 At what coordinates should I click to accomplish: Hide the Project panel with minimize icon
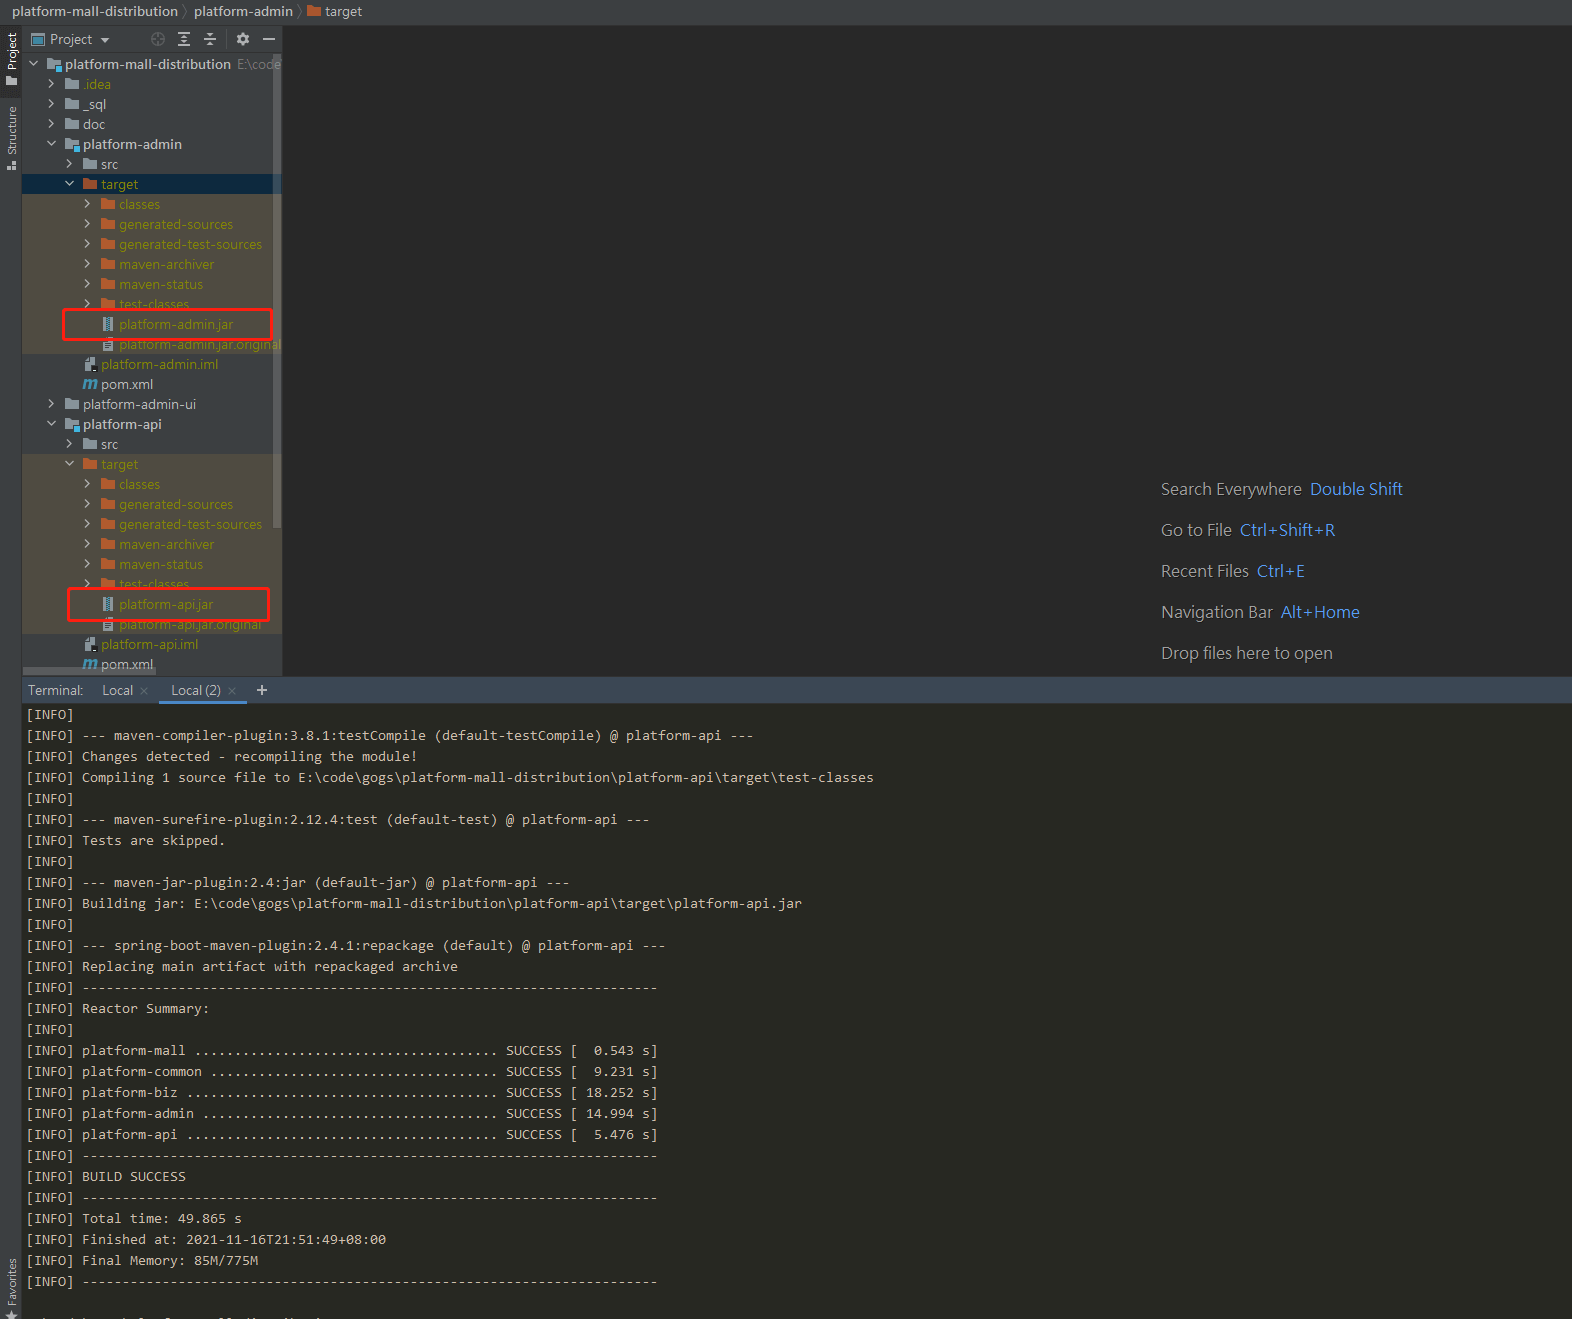(269, 39)
